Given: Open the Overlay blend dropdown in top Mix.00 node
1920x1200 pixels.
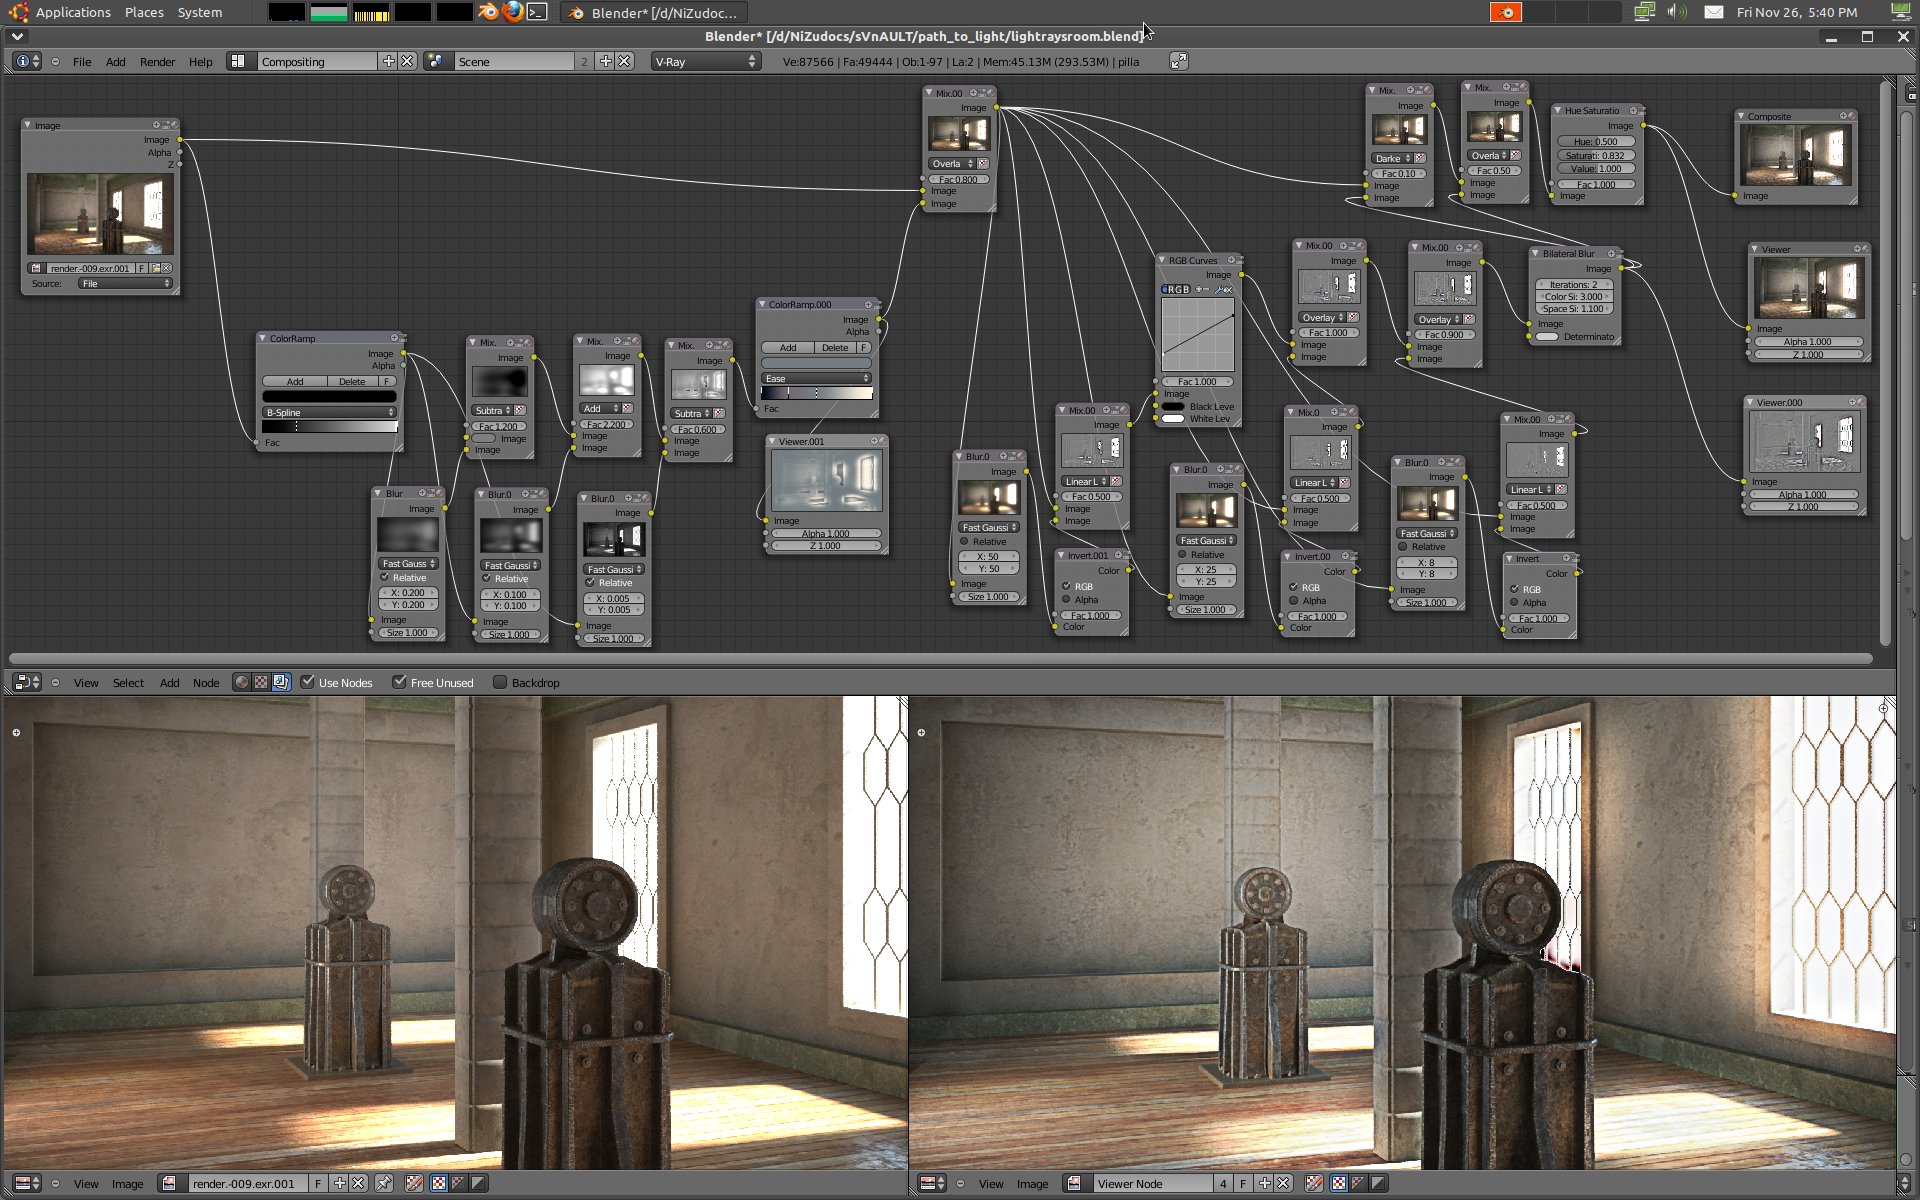Looking at the screenshot, I should (953, 163).
